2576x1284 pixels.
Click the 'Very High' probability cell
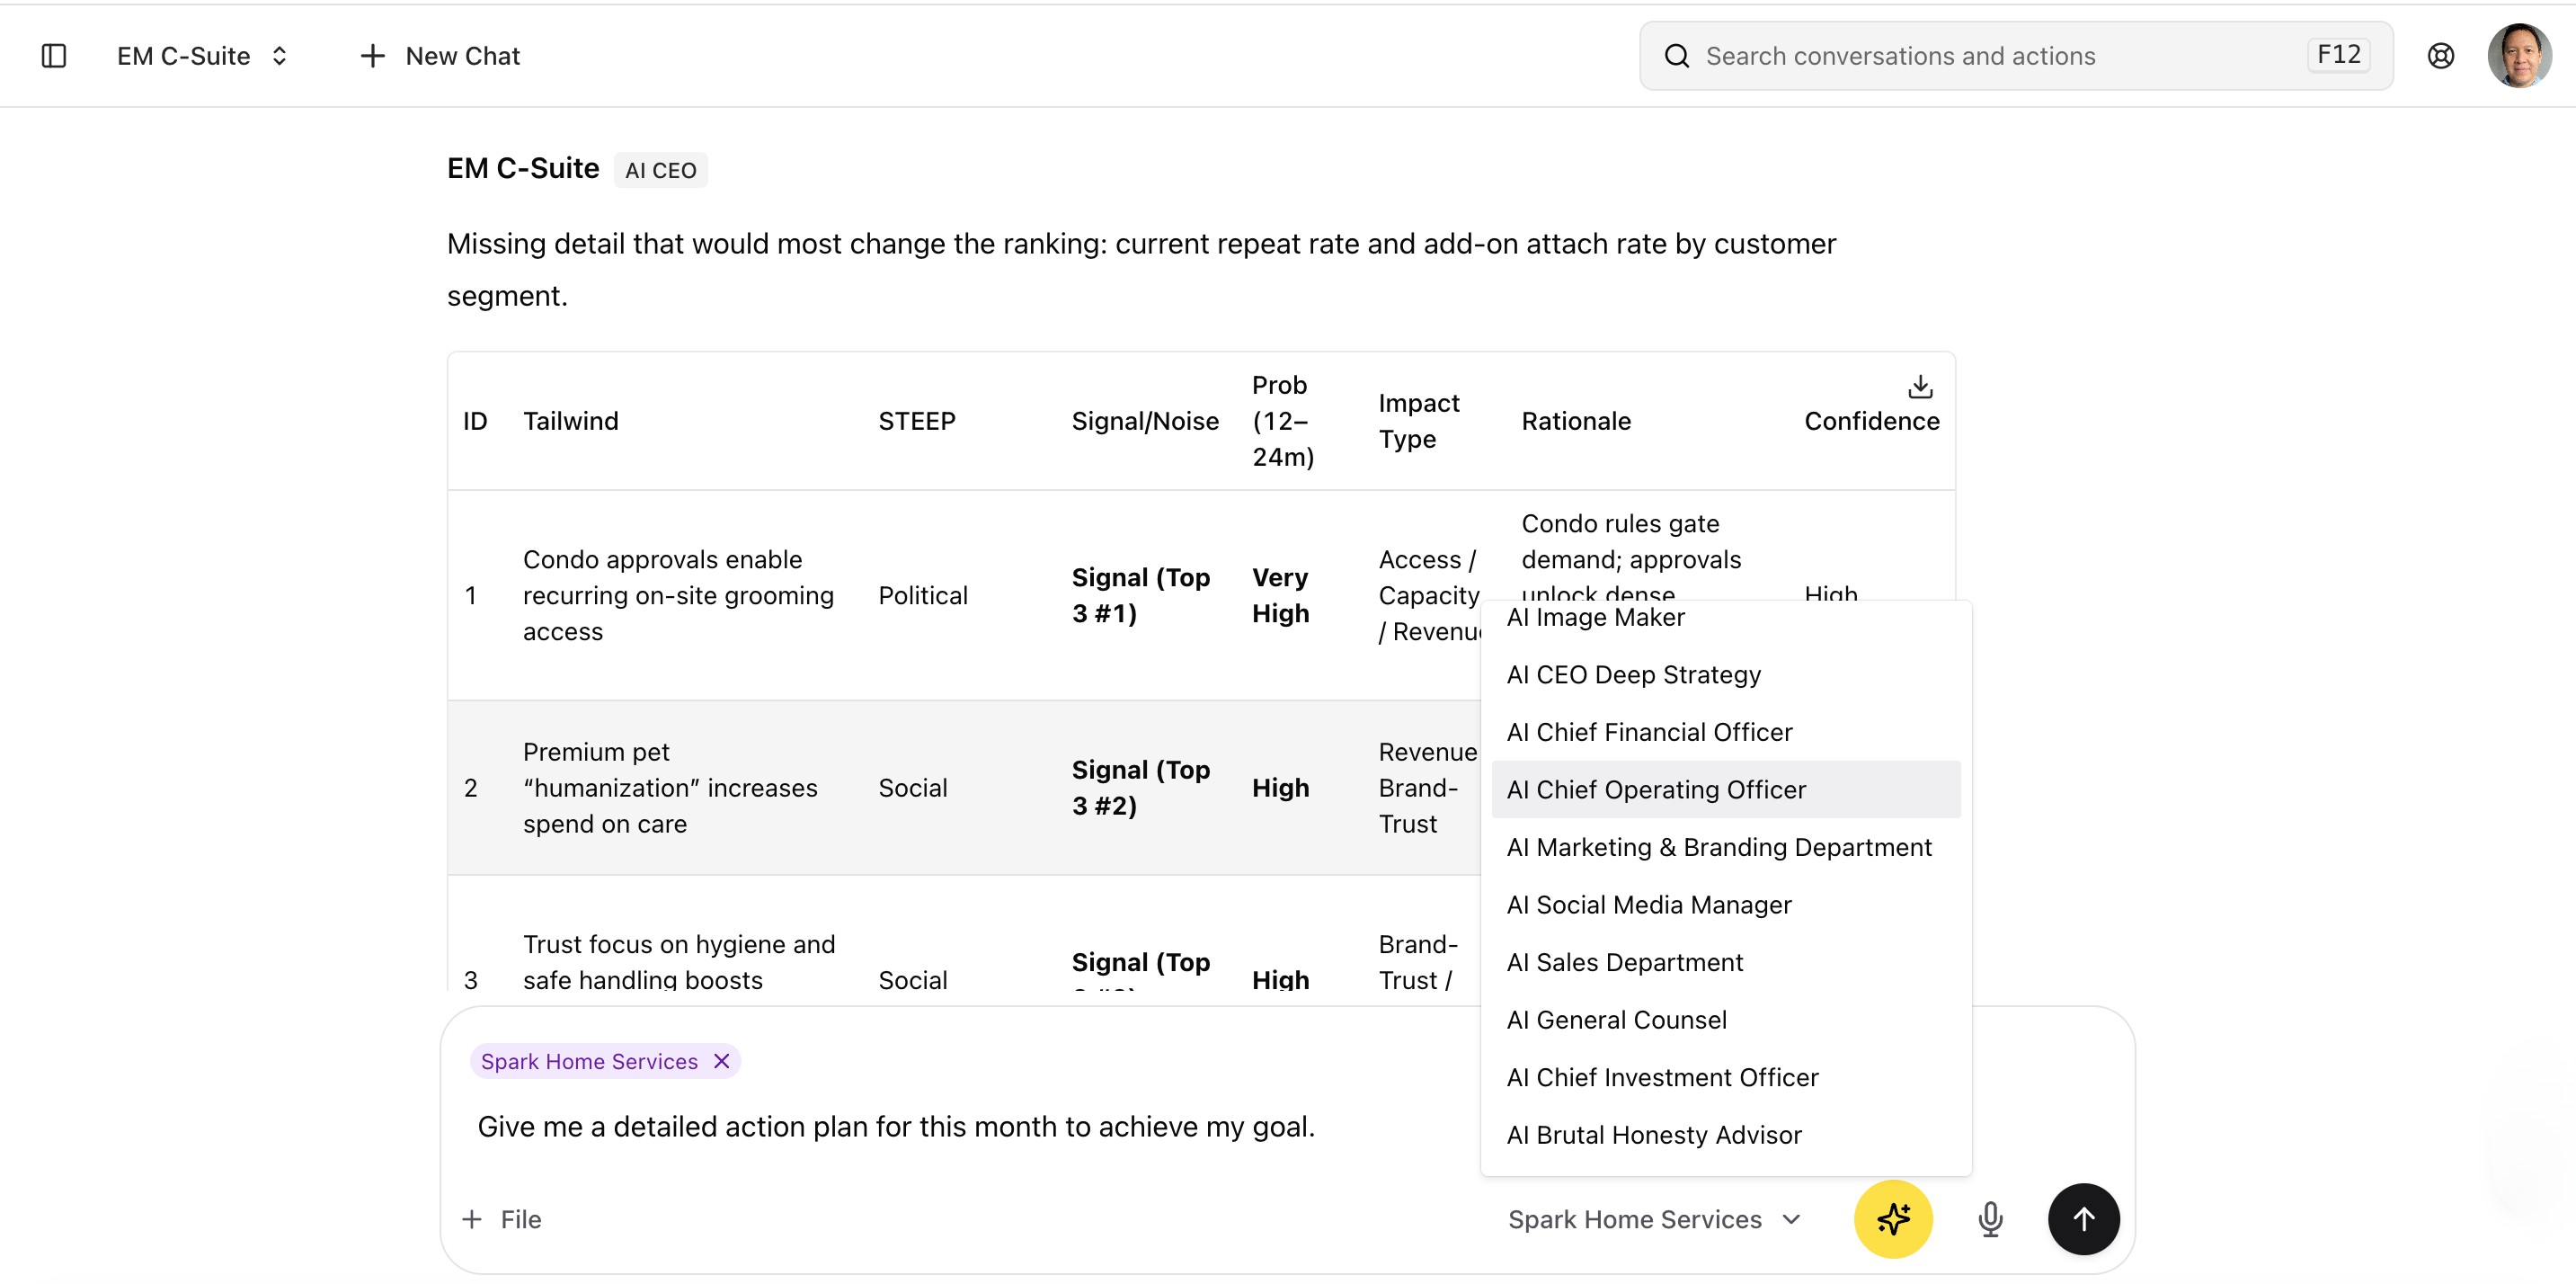click(x=1280, y=595)
